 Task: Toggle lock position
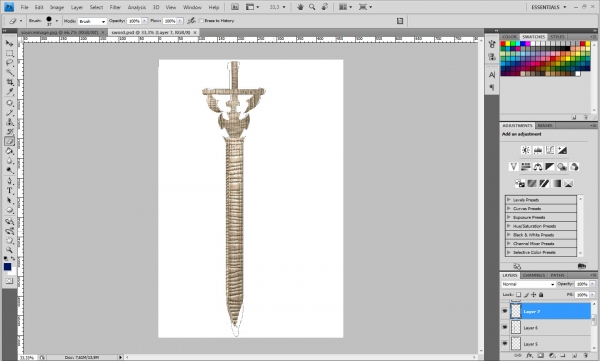533,295
